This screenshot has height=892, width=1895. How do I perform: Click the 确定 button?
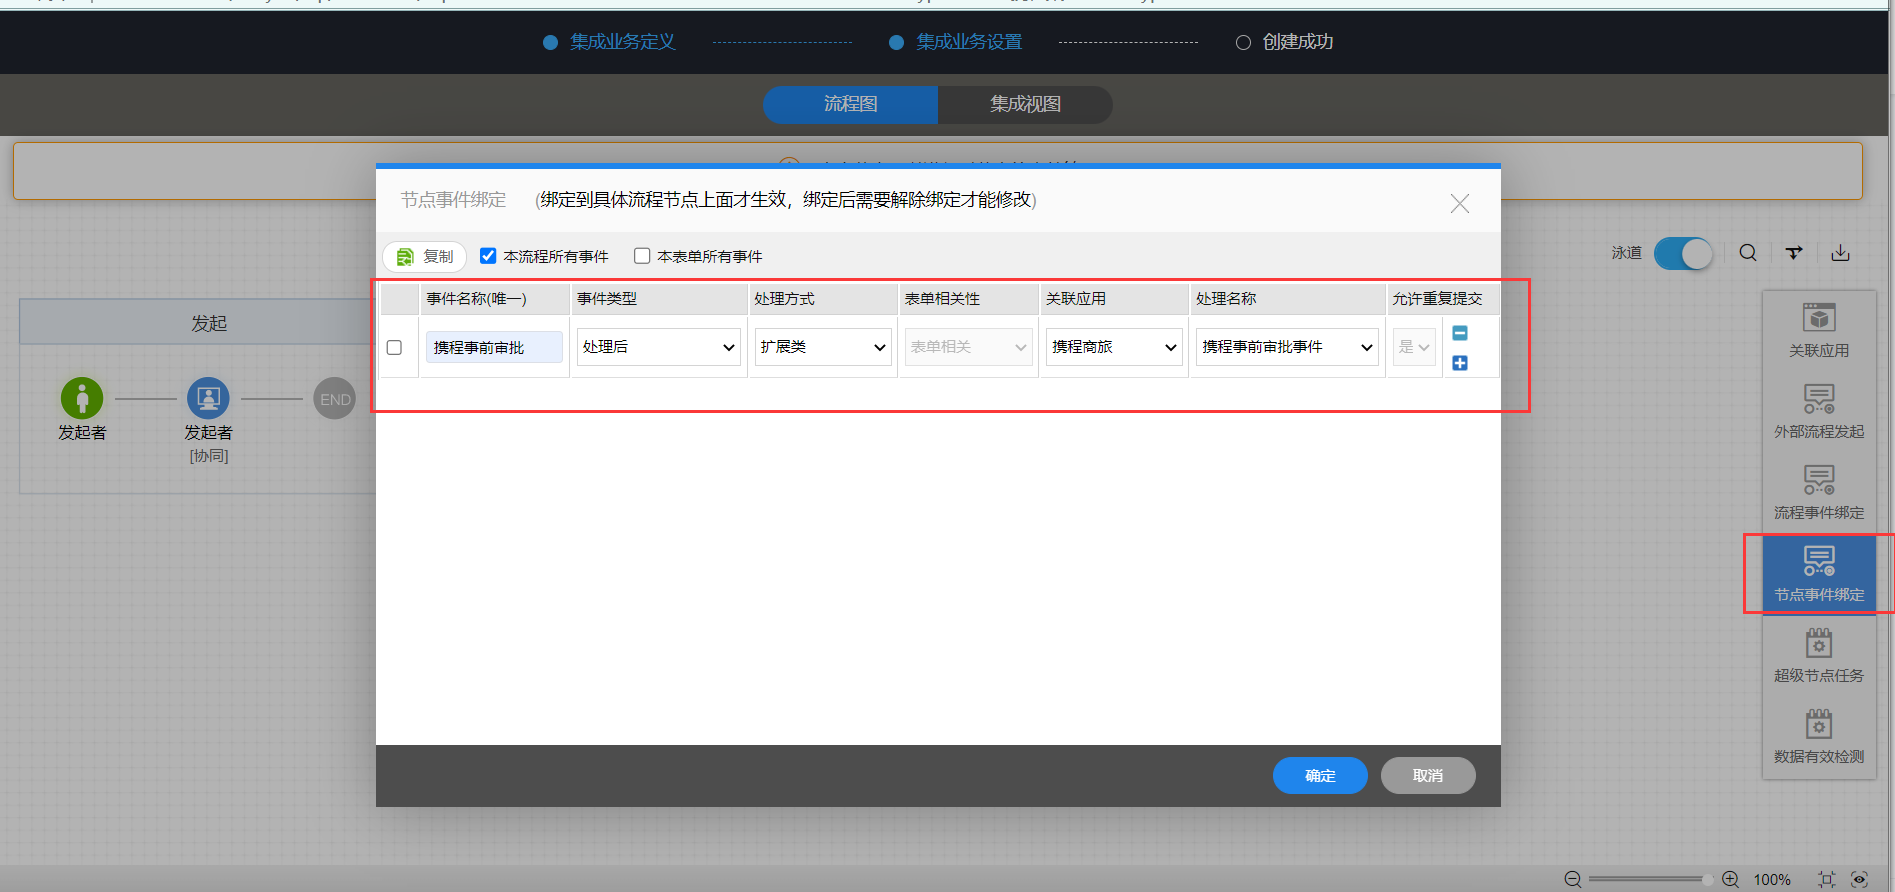point(1319,776)
